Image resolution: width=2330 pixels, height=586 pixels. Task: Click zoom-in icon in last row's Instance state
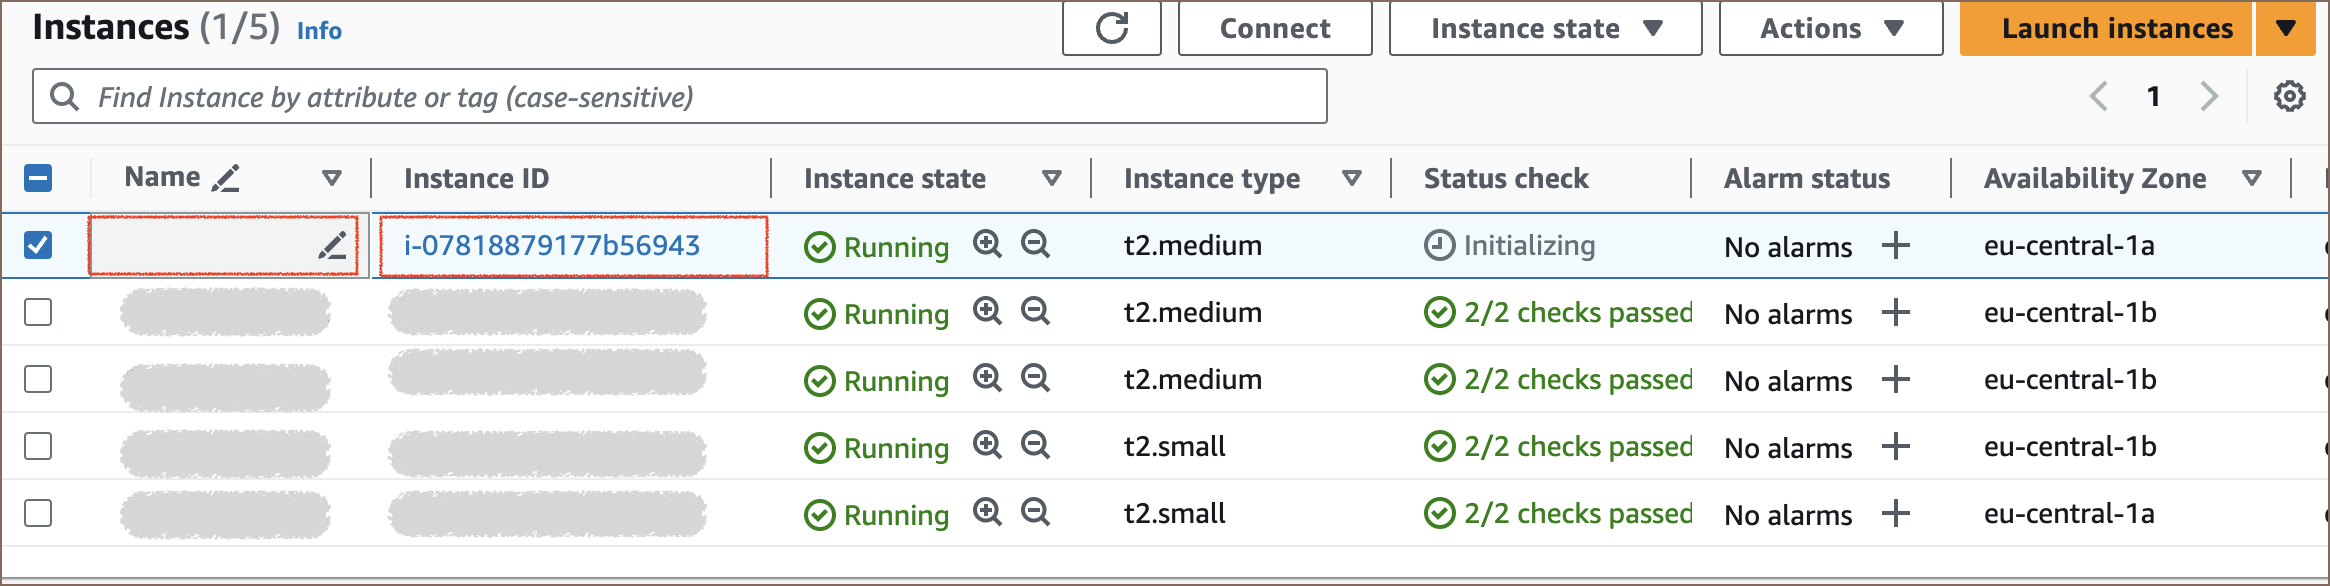click(x=987, y=512)
